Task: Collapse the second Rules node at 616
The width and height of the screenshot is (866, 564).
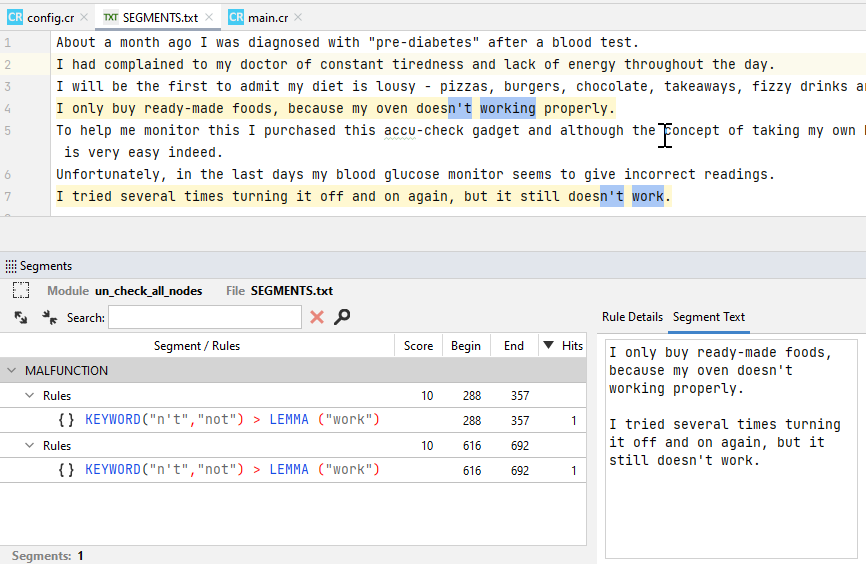Action: pyautogui.click(x=30, y=446)
